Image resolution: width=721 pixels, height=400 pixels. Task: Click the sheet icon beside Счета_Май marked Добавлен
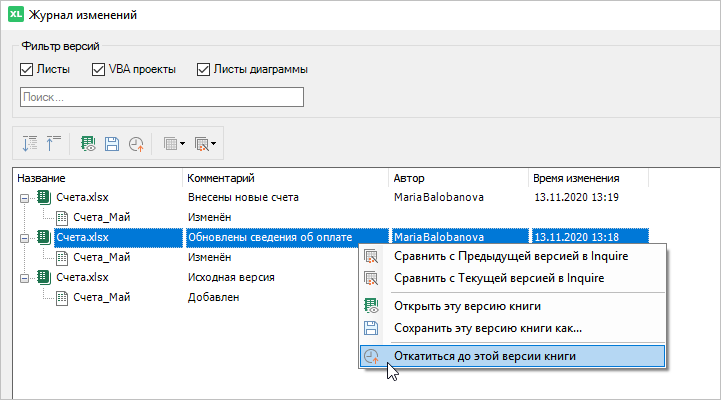pos(62,296)
